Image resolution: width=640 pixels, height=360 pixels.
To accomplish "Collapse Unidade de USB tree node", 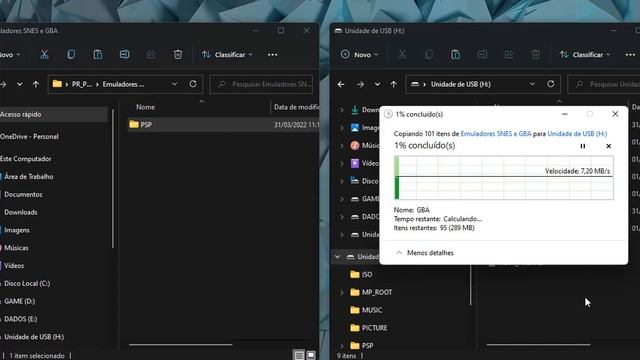I will [338, 257].
